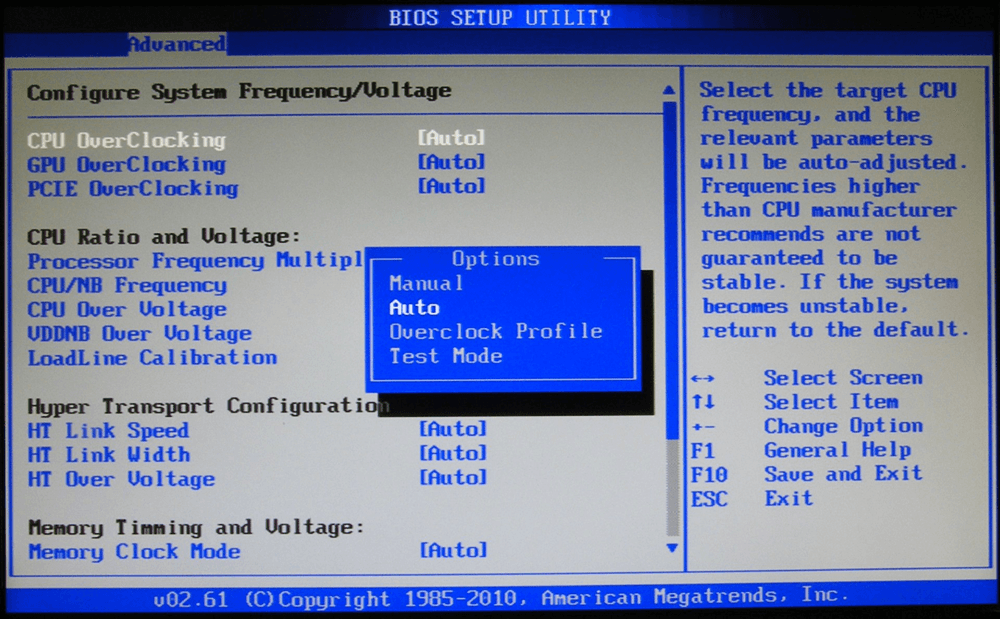The width and height of the screenshot is (1000, 619).
Task: Click the CPU frequency help description
Action: coord(834,210)
